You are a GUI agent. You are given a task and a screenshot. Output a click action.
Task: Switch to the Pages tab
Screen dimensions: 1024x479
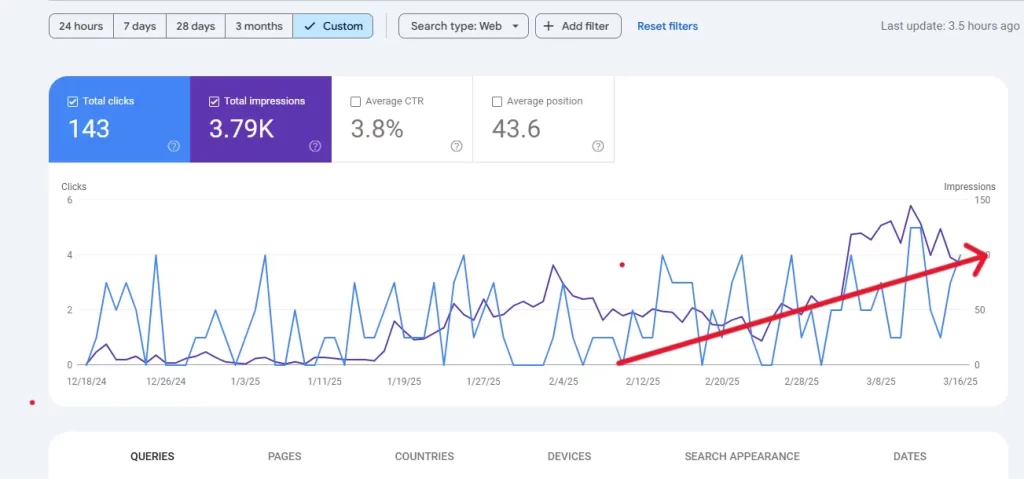[284, 456]
